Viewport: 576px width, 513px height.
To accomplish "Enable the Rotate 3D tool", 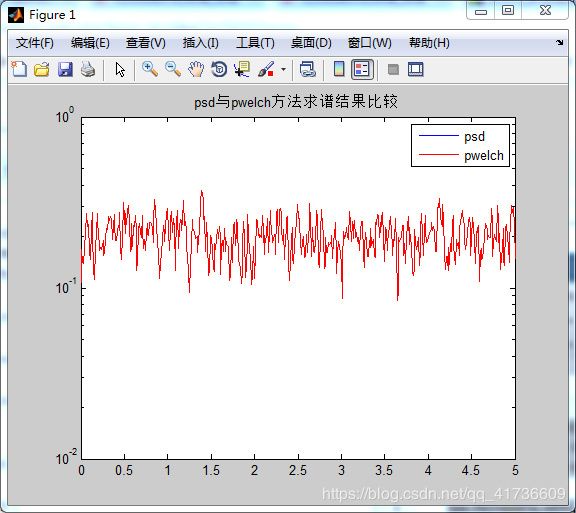I will (219, 69).
